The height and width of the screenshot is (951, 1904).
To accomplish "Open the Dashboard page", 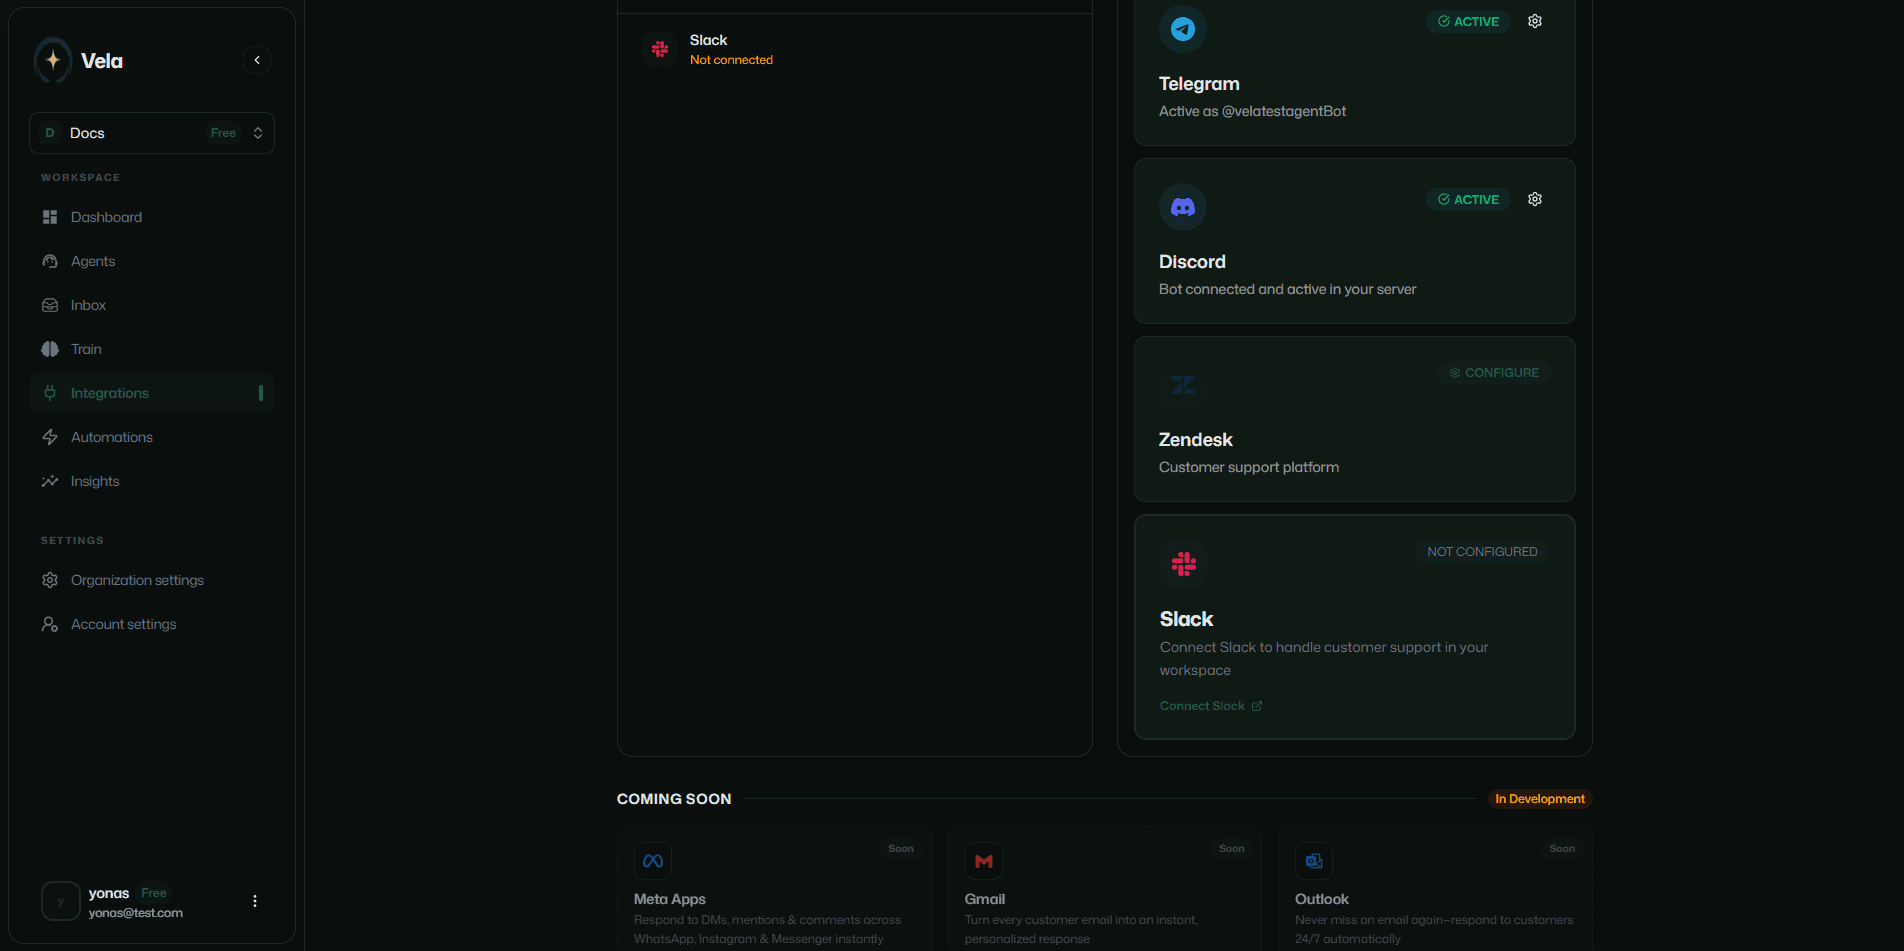I will click(152, 217).
